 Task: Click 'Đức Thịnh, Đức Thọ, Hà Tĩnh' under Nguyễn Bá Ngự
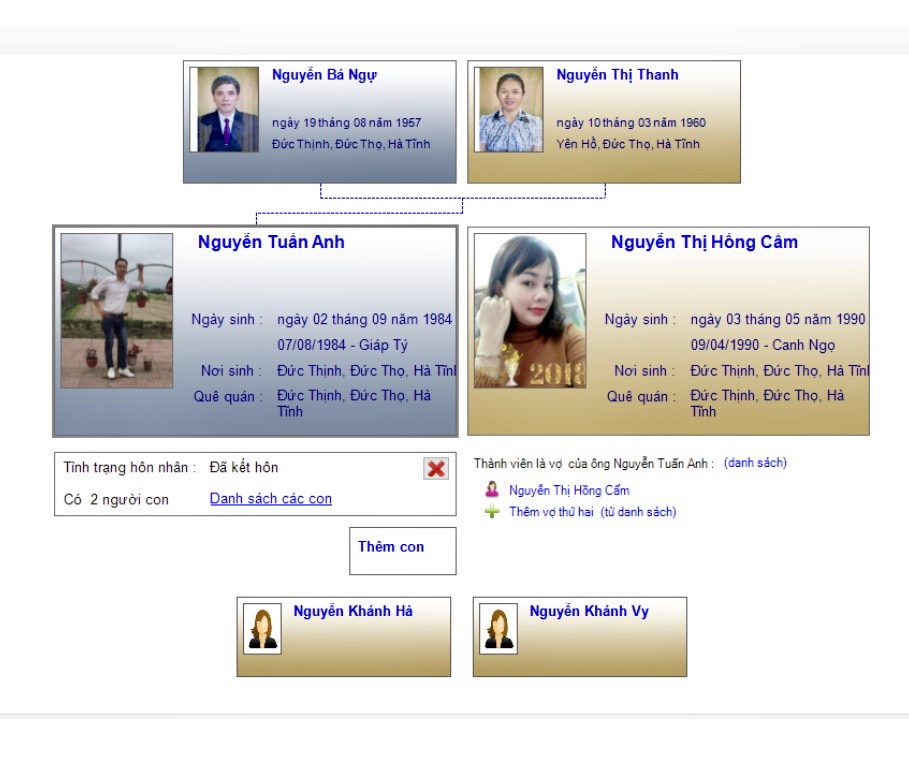pos(351,144)
